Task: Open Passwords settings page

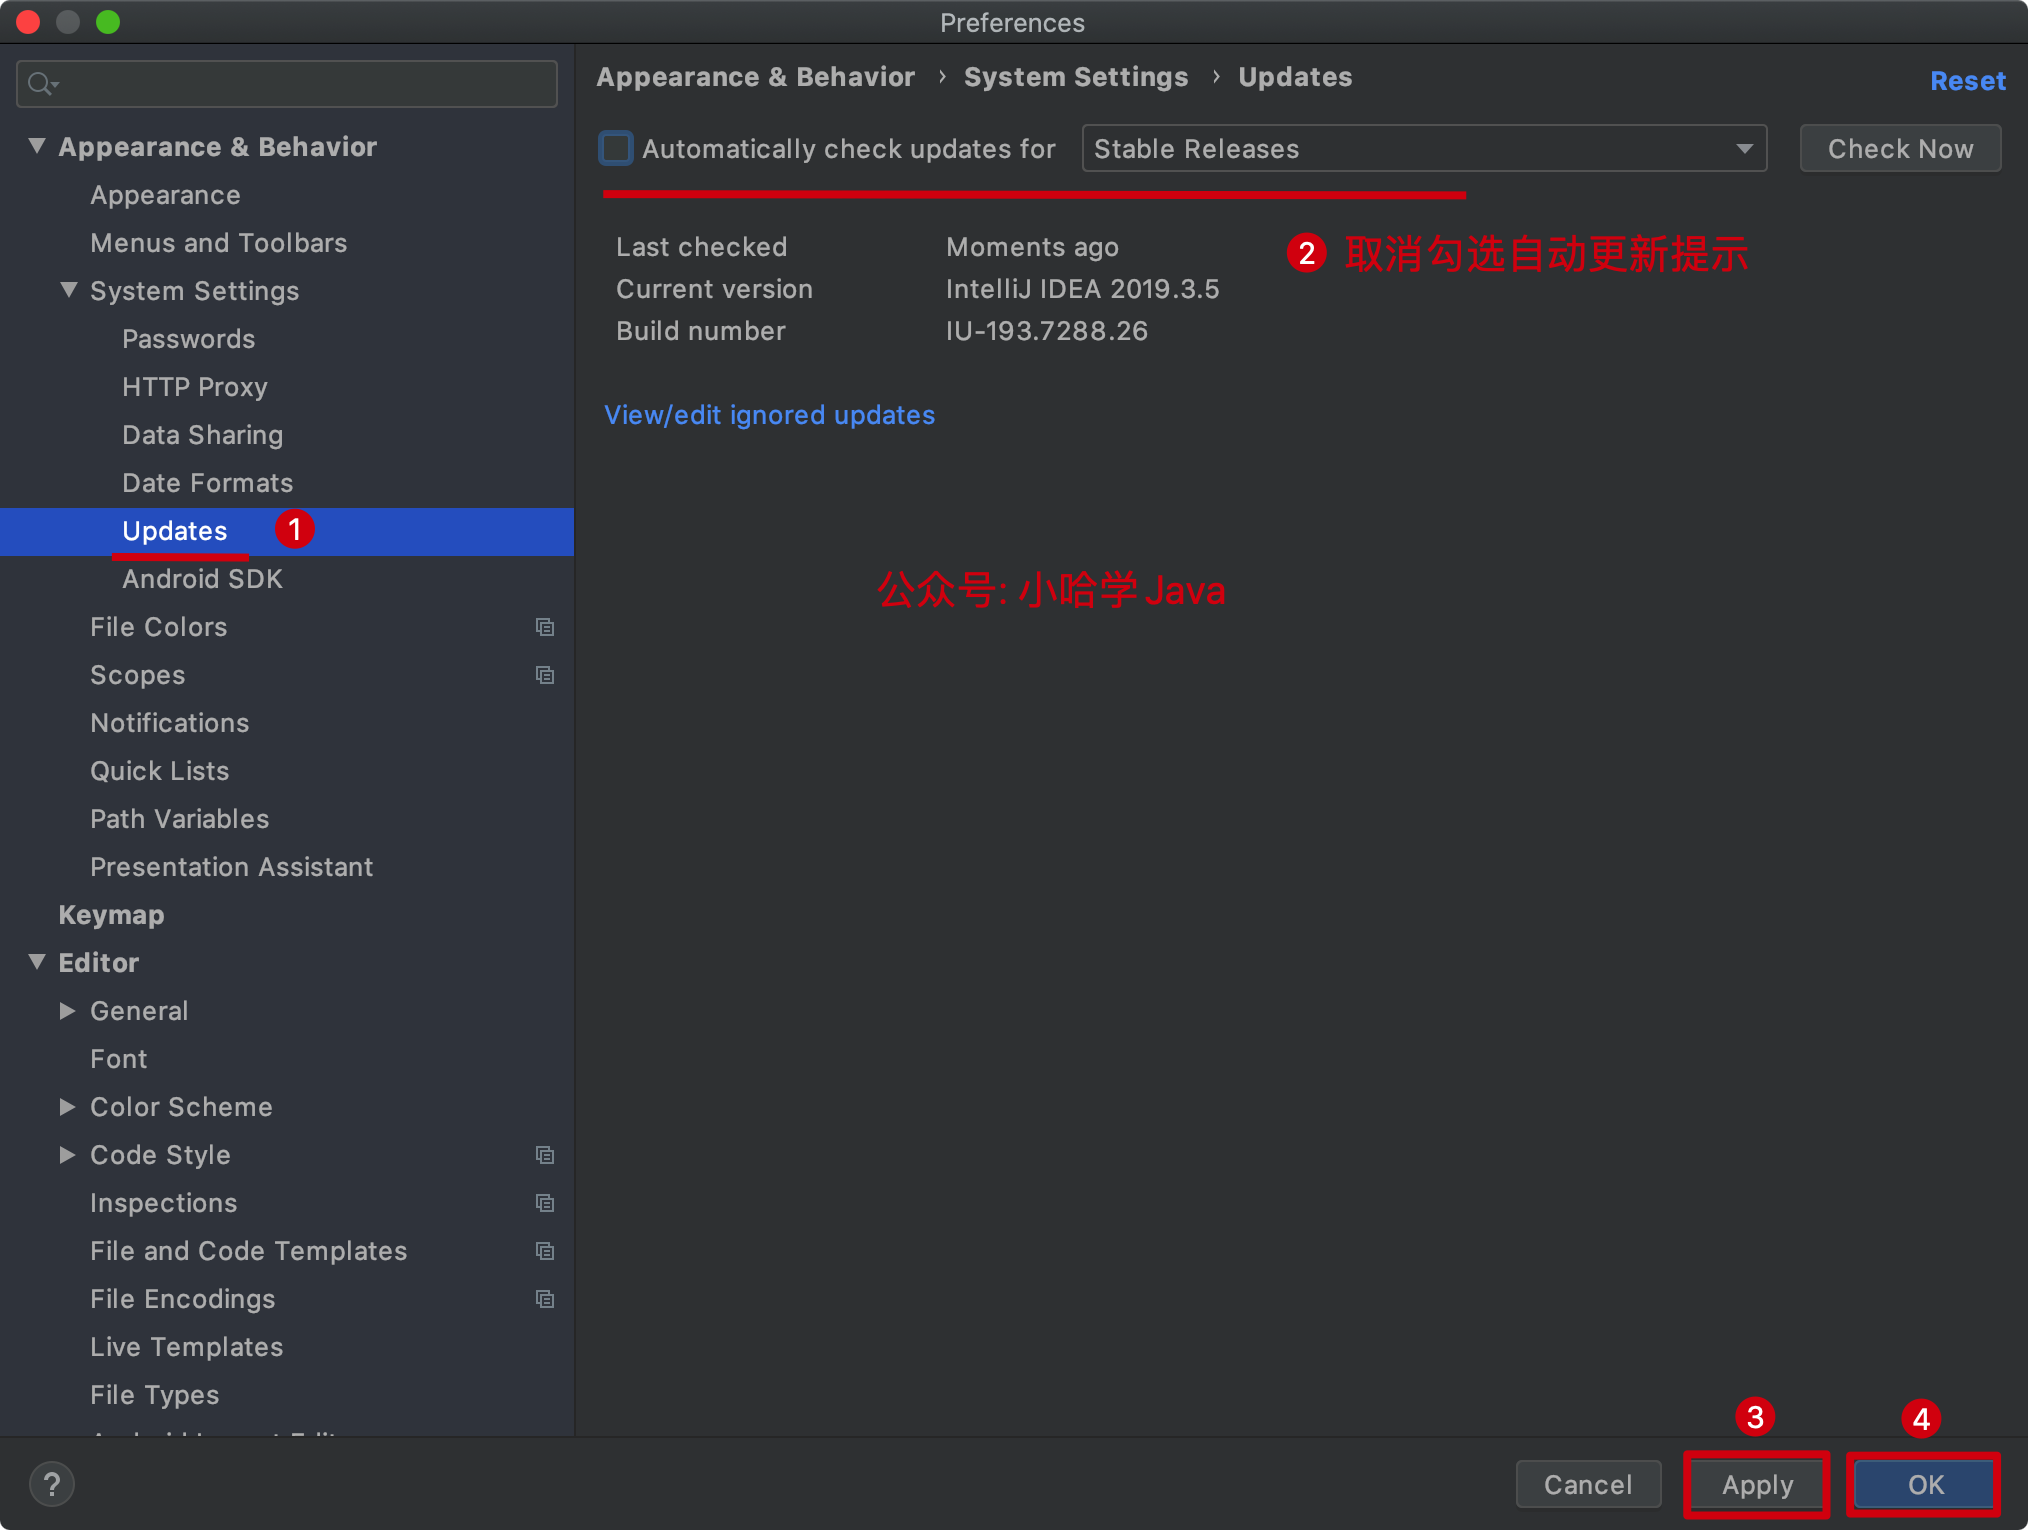Action: pyautogui.click(x=189, y=339)
